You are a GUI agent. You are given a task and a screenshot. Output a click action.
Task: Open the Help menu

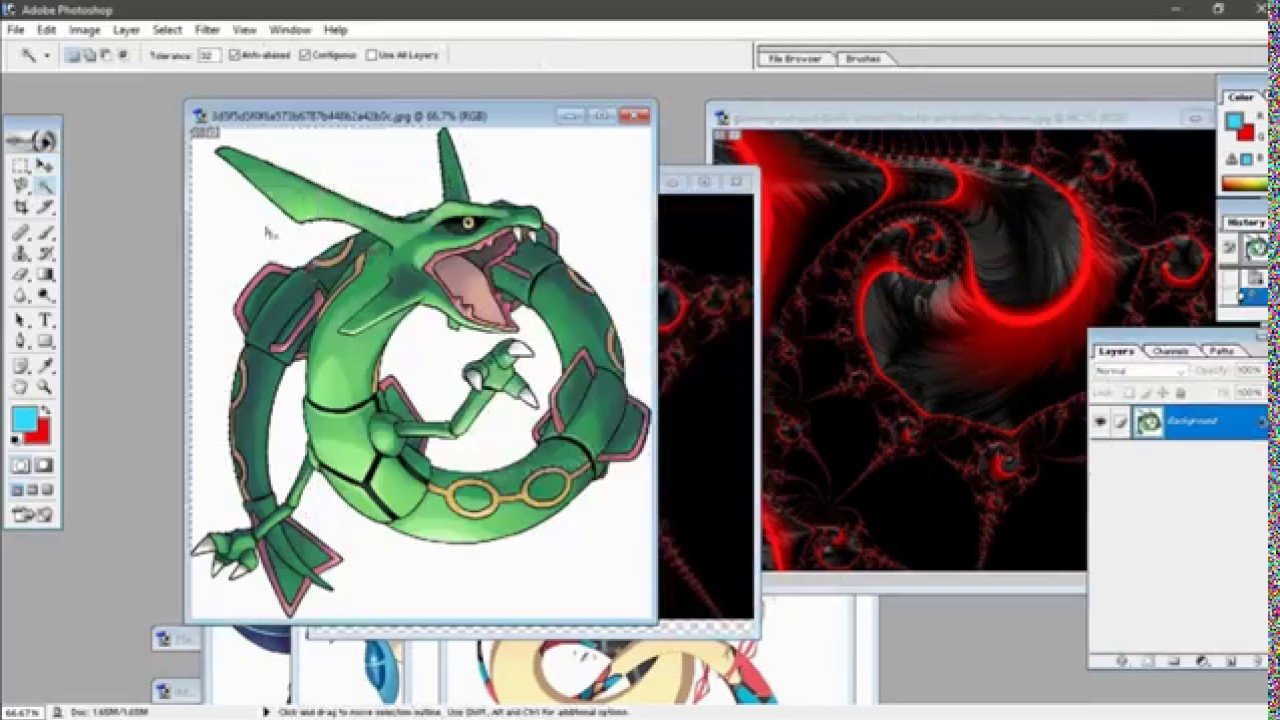click(x=335, y=30)
